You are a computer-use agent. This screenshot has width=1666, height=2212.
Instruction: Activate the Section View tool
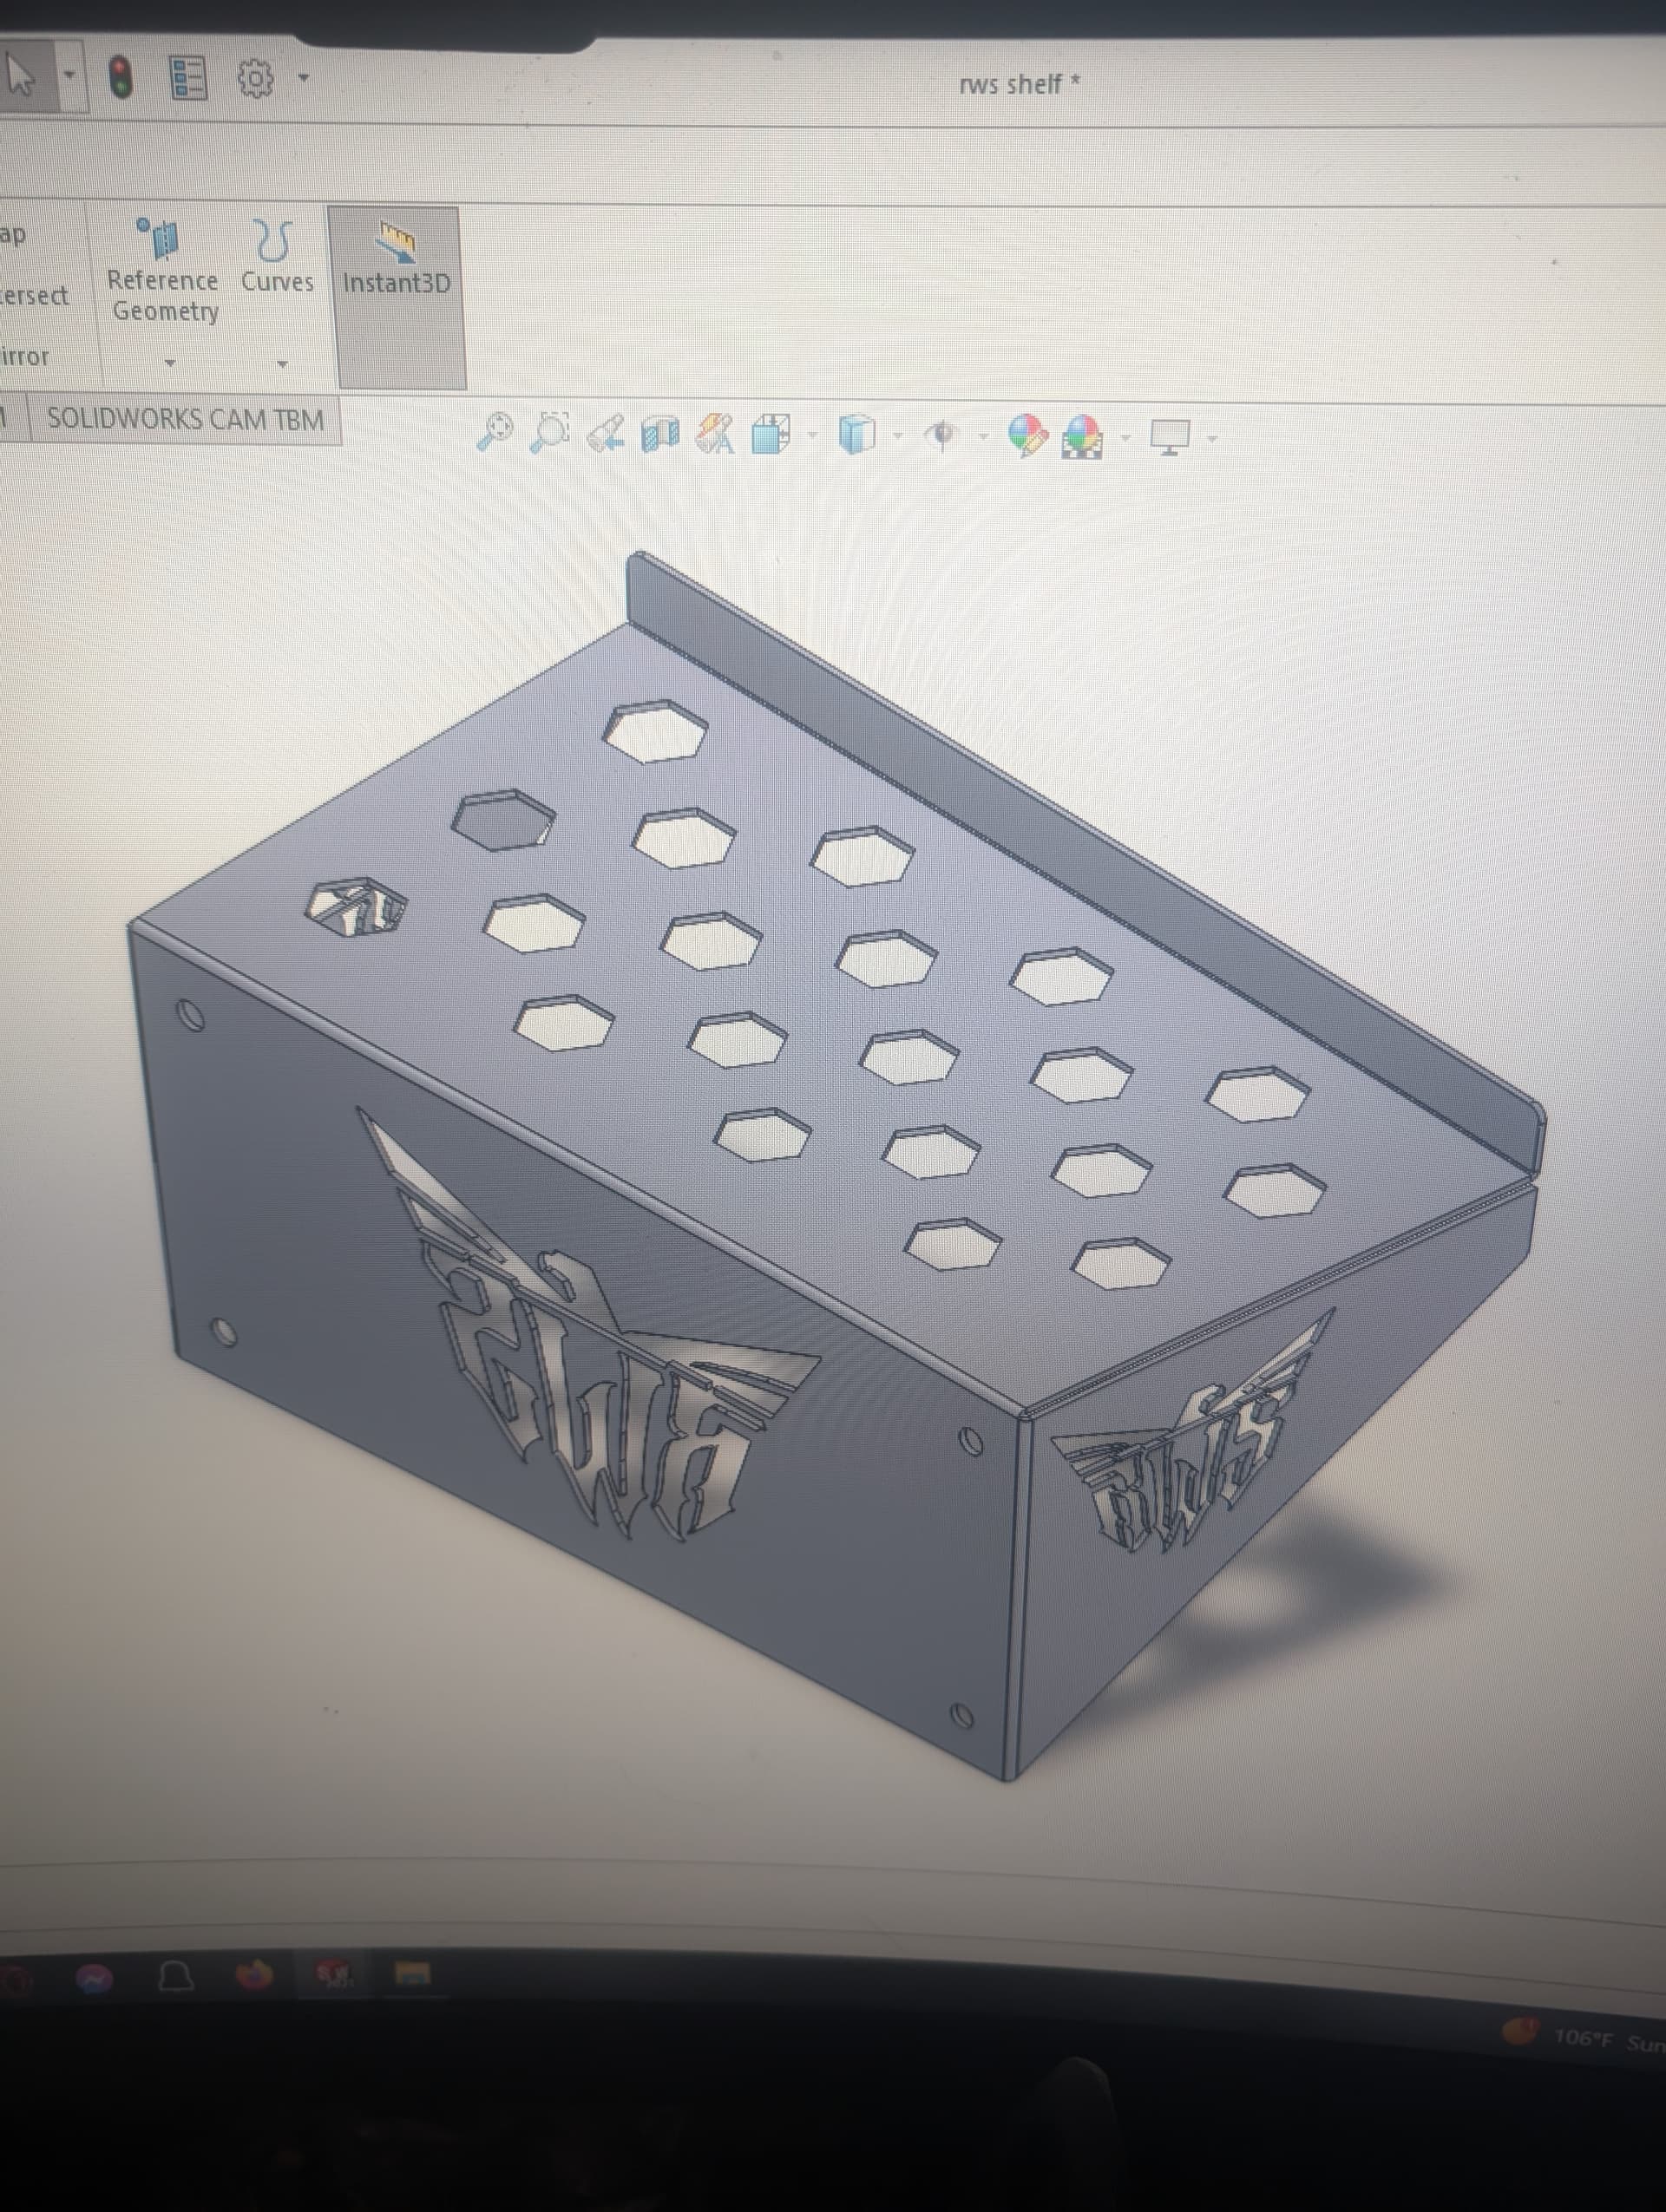coord(660,435)
